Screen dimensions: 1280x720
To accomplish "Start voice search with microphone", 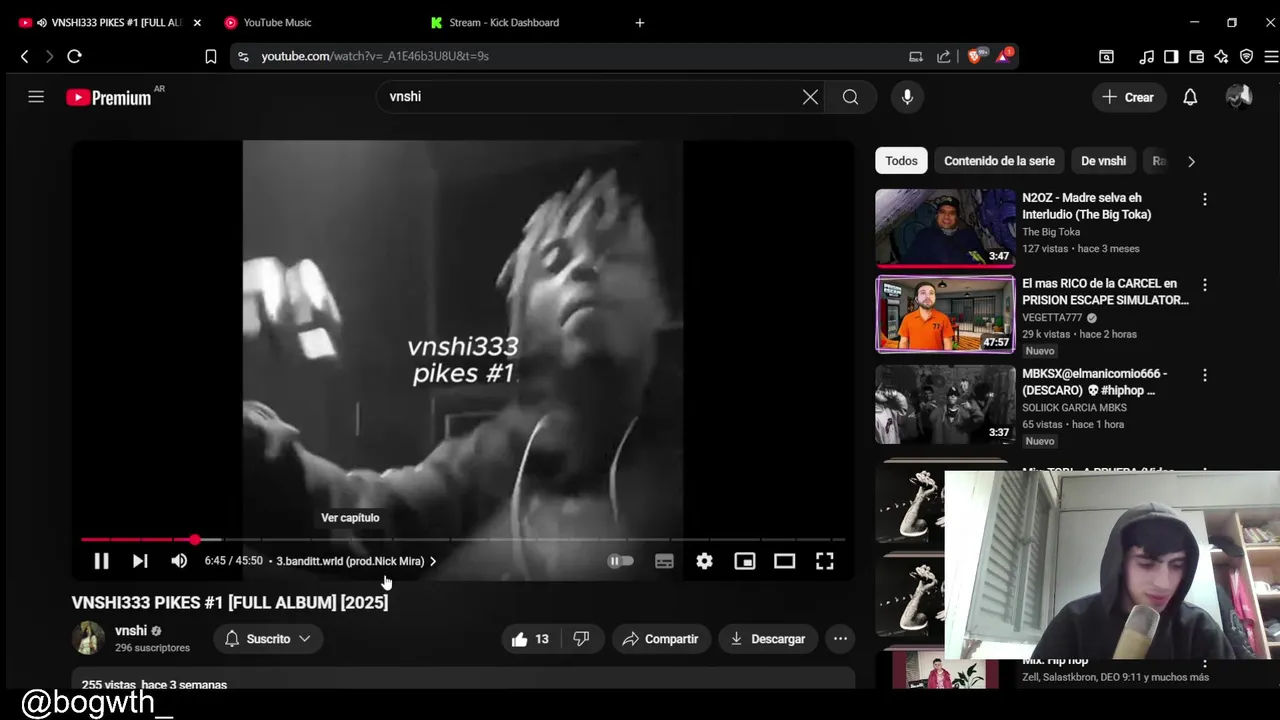I will 907,97.
